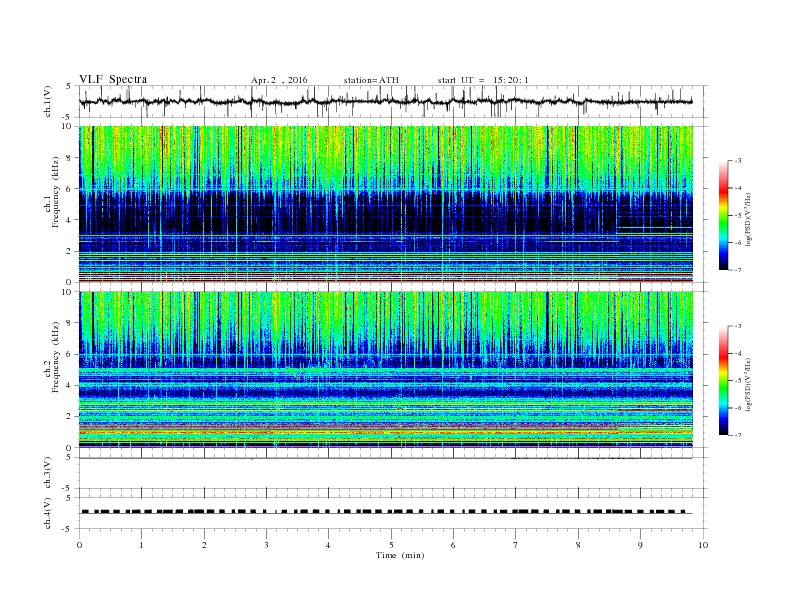
Task: Select the 'Apr. 2, 2016' date label
Action: (279, 80)
